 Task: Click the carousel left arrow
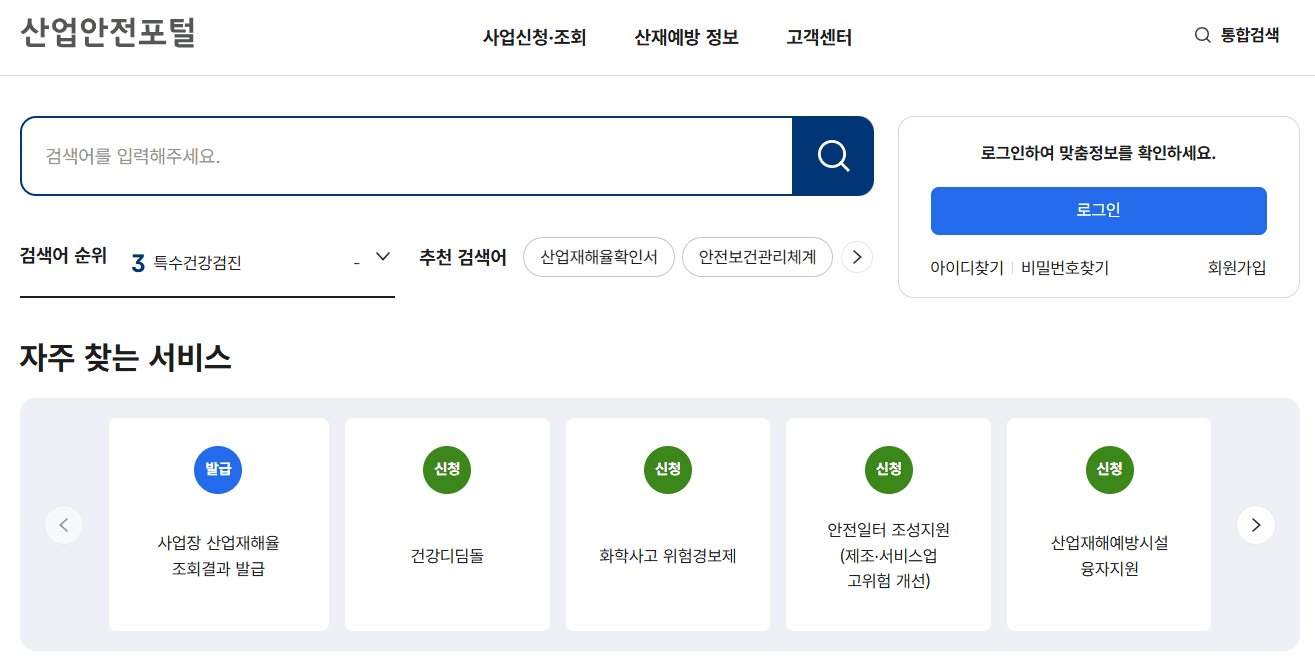pos(64,524)
